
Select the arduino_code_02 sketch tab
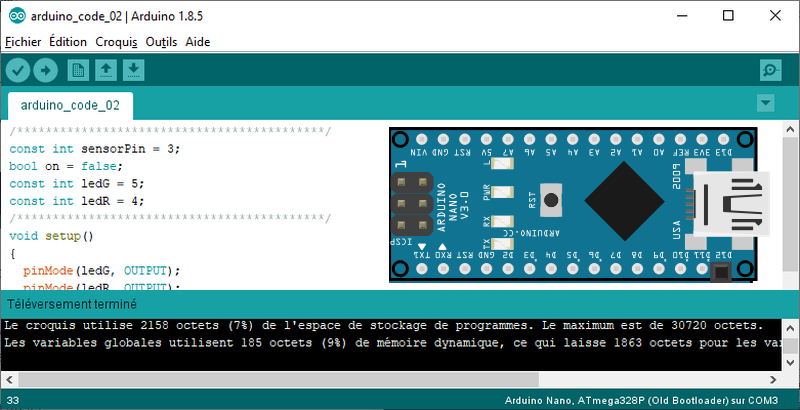coord(70,106)
